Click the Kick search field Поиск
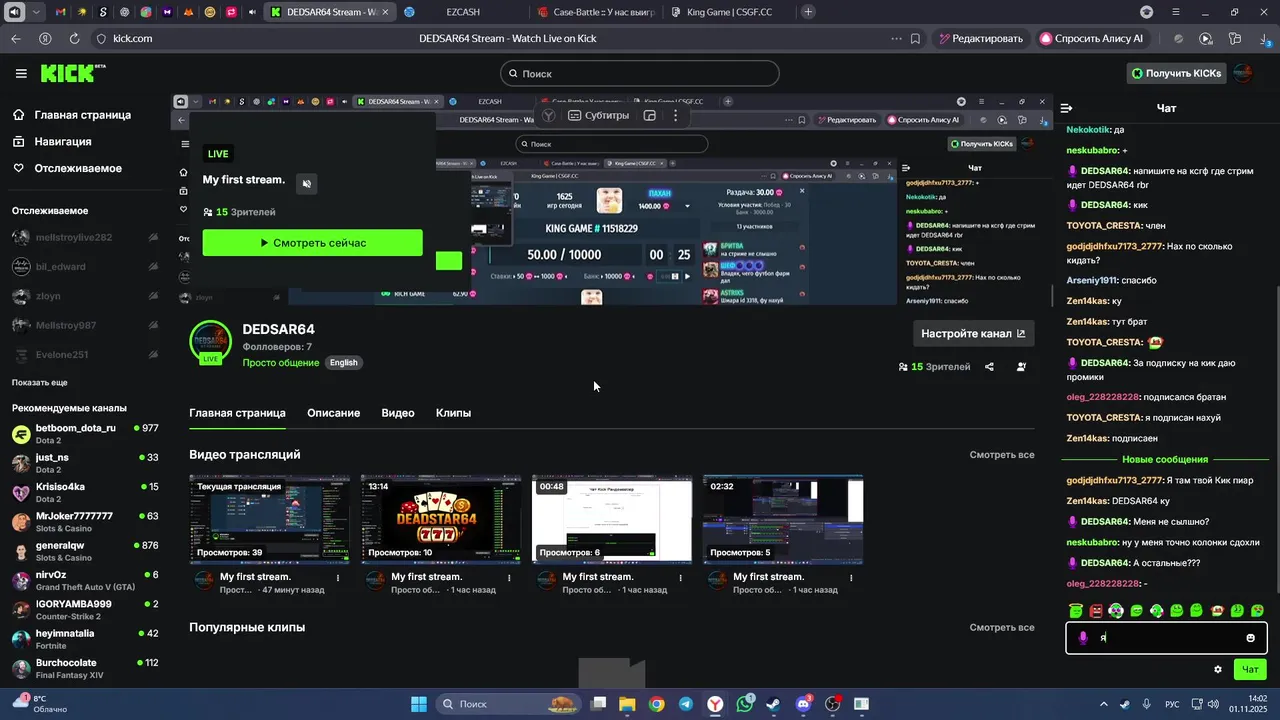This screenshot has height=720, width=1280. click(639, 73)
